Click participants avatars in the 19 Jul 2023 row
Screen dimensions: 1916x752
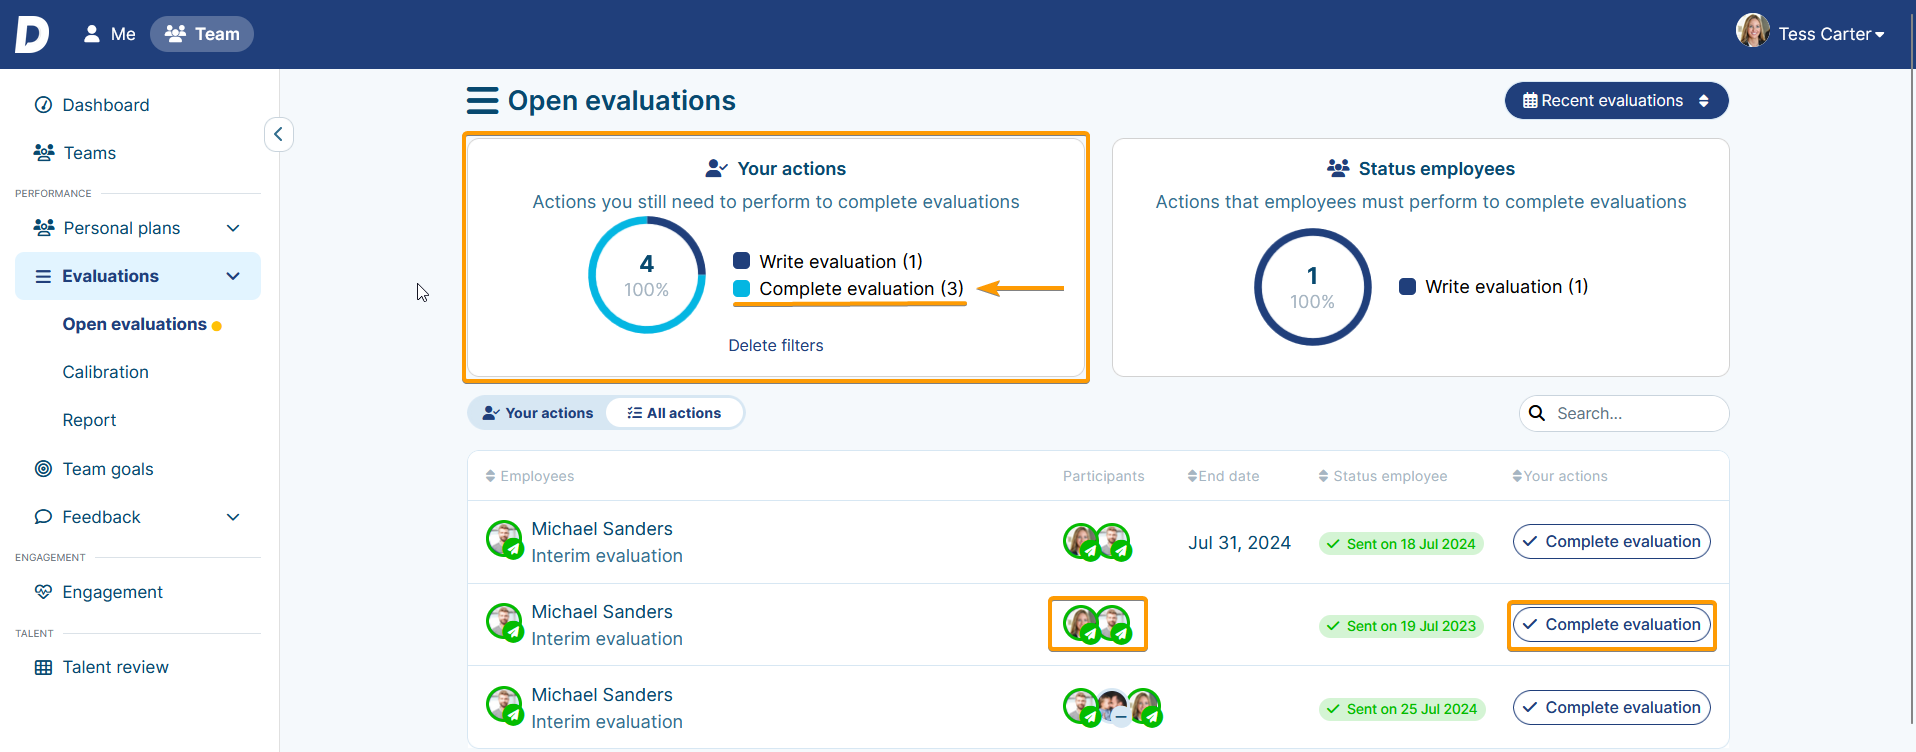1097,624
